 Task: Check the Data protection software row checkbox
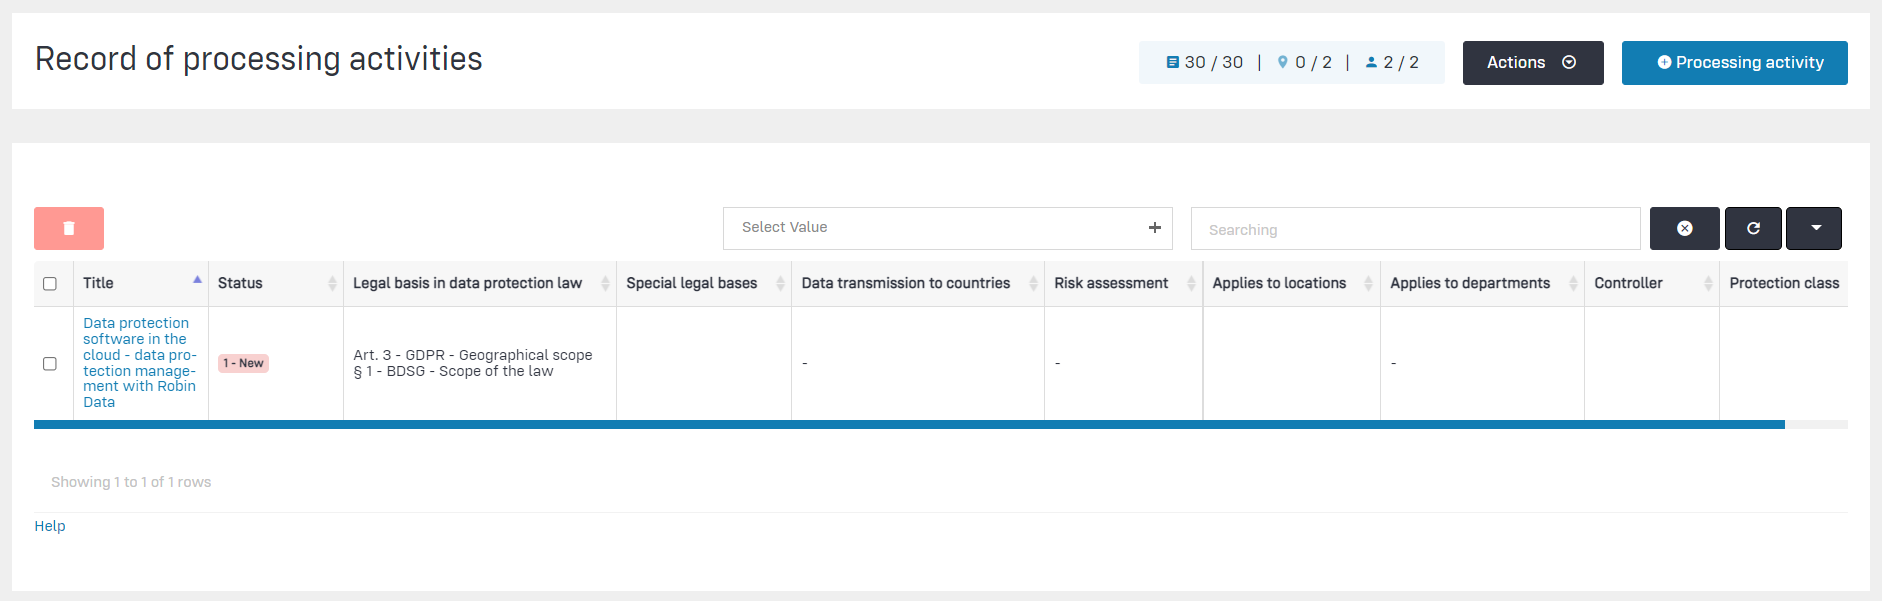coord(50,364)
